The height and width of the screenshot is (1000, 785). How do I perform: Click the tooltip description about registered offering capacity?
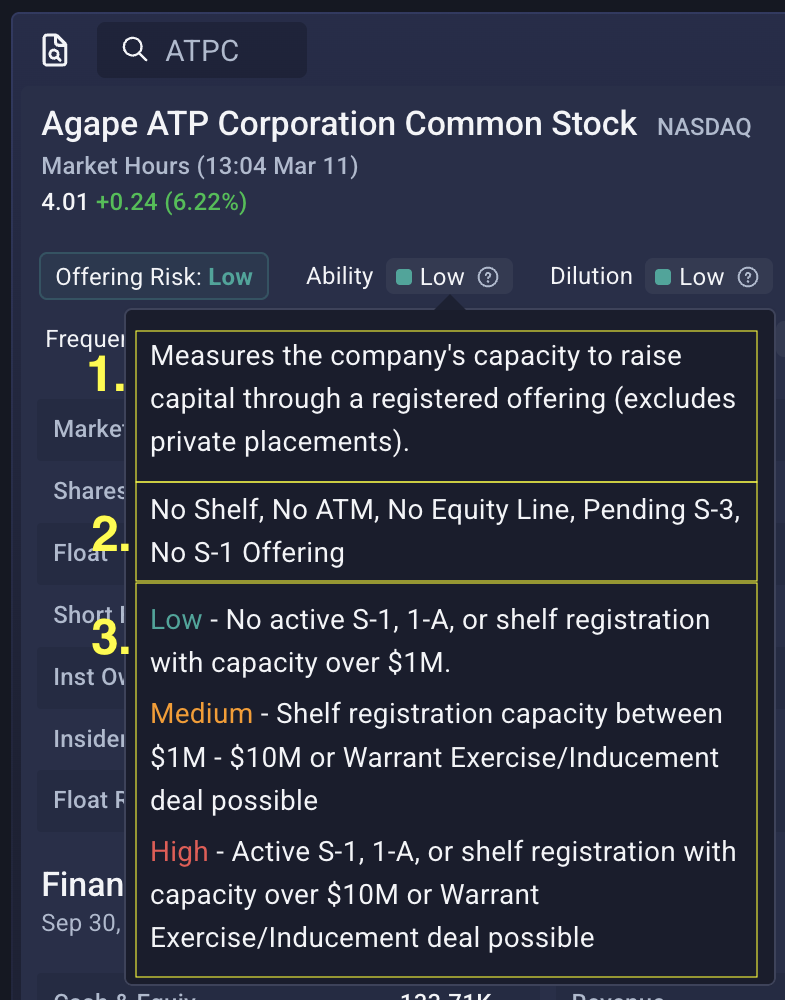pyautogui.click(x=443, y=399)
